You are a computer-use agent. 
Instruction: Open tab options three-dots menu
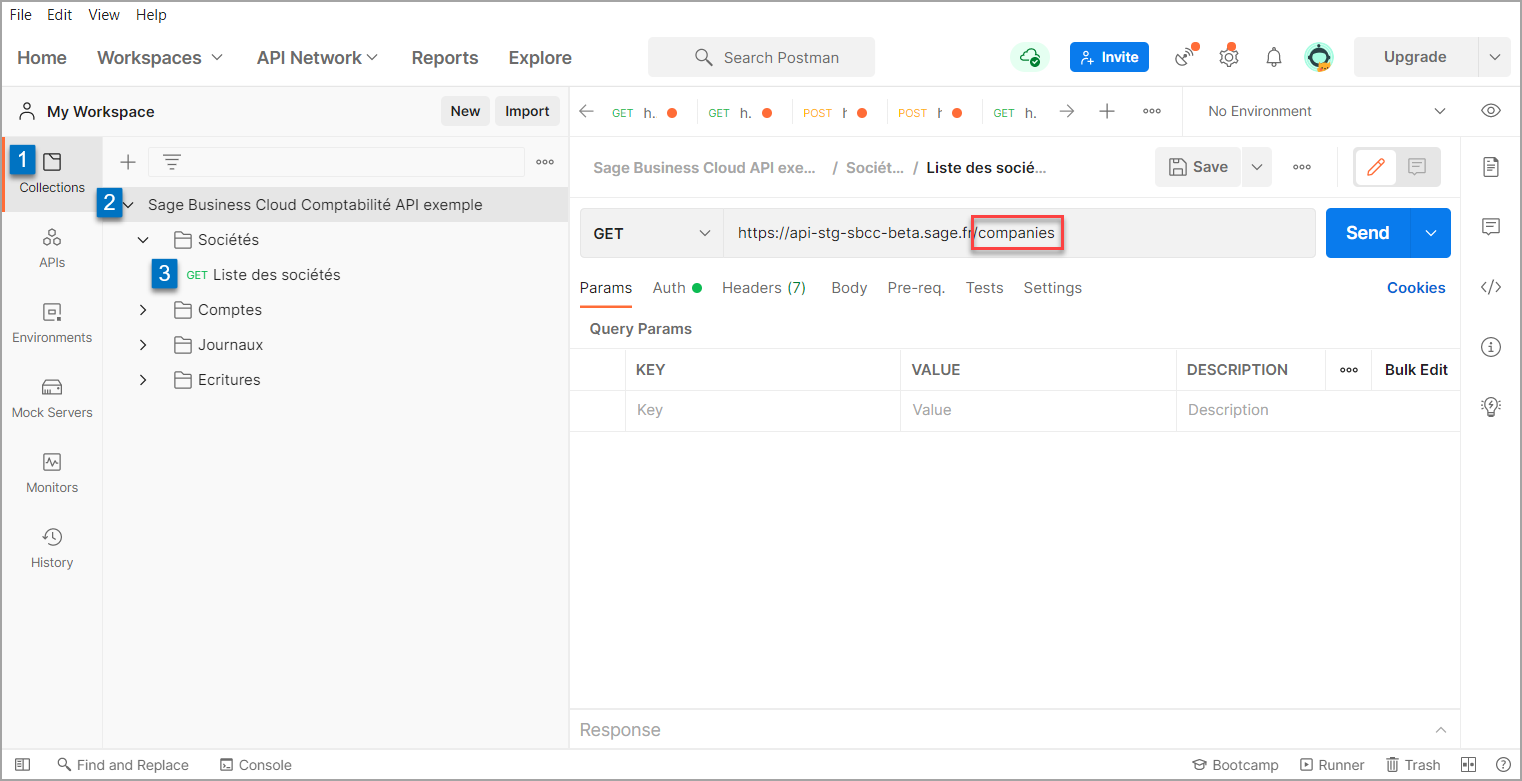[x=1152, y=112]
